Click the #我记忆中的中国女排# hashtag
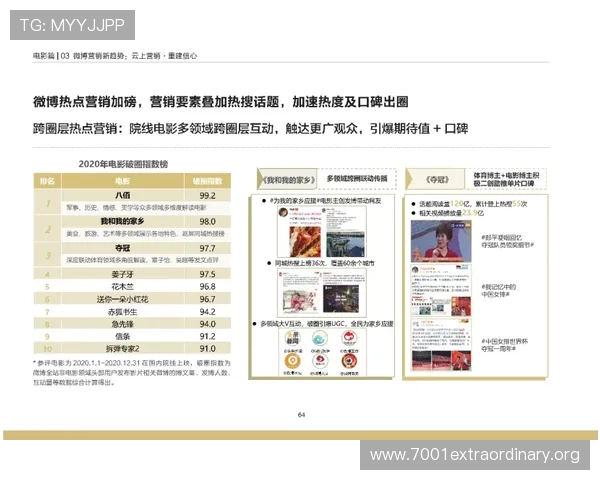The image size is (600, 480). point(499,291)
